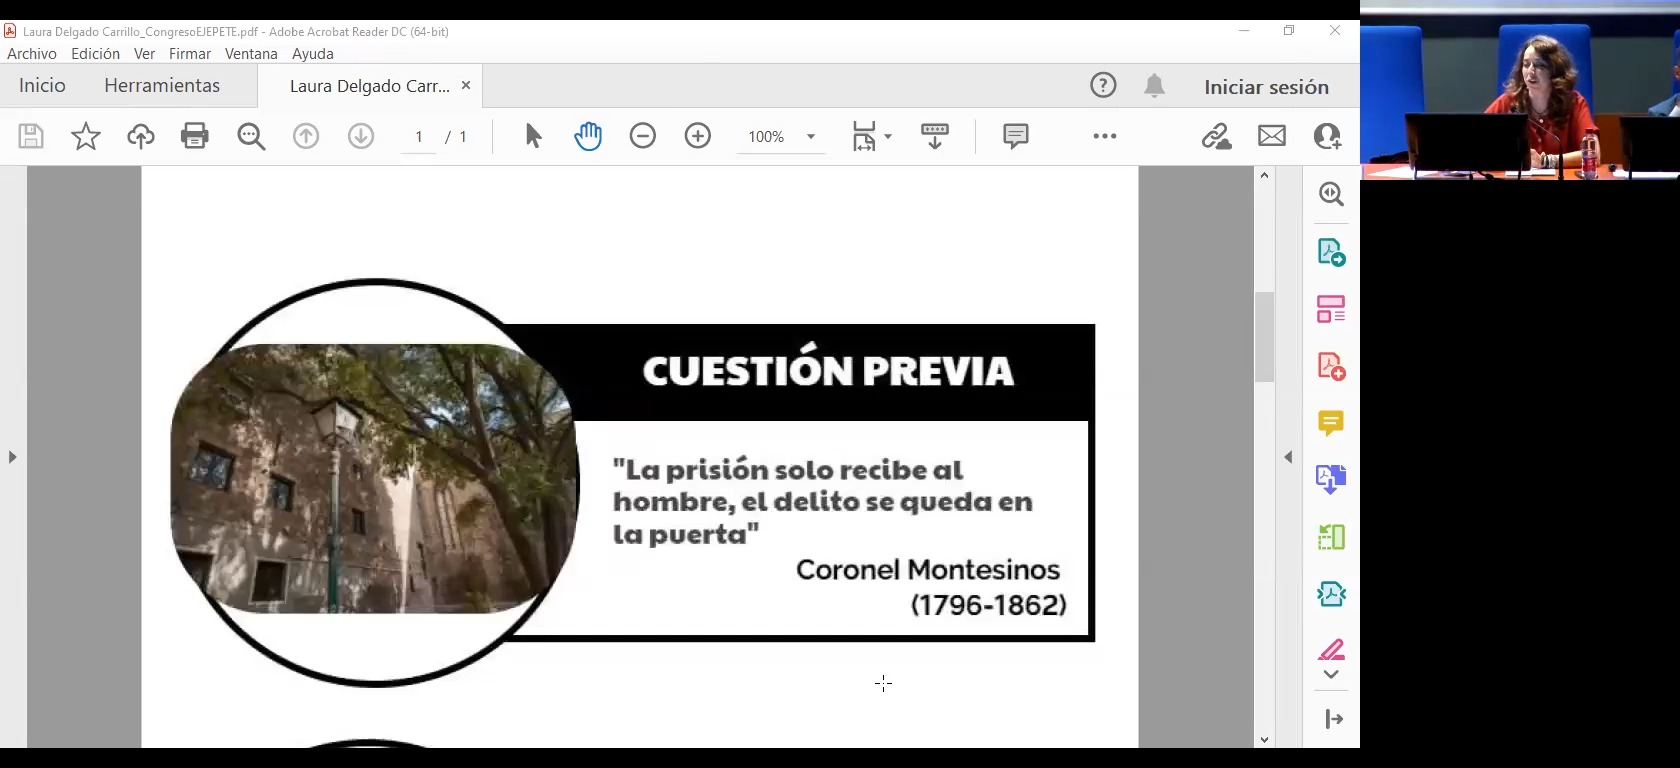The image size is (1680, 768).
Task: Add a comment with speech bubble icon
Action: pos(1015,136)
